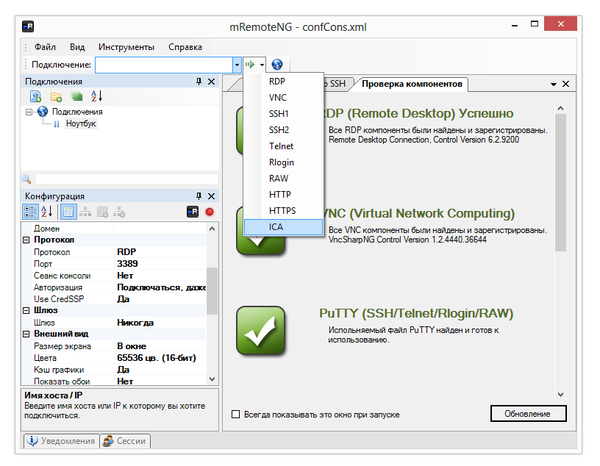This screenshot has width=600, height=466.
Task: Open the quick connect protocol dropdown arrow
Action: 262,65
